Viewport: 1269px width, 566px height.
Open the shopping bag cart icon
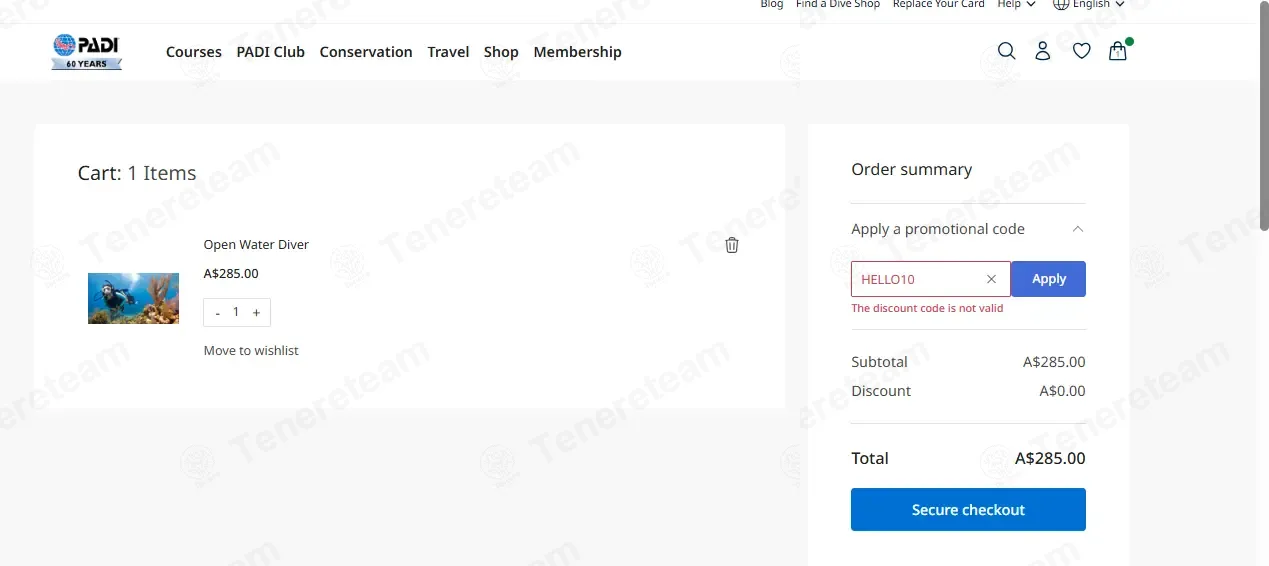pyautogui.click(x=1118, y=51)
